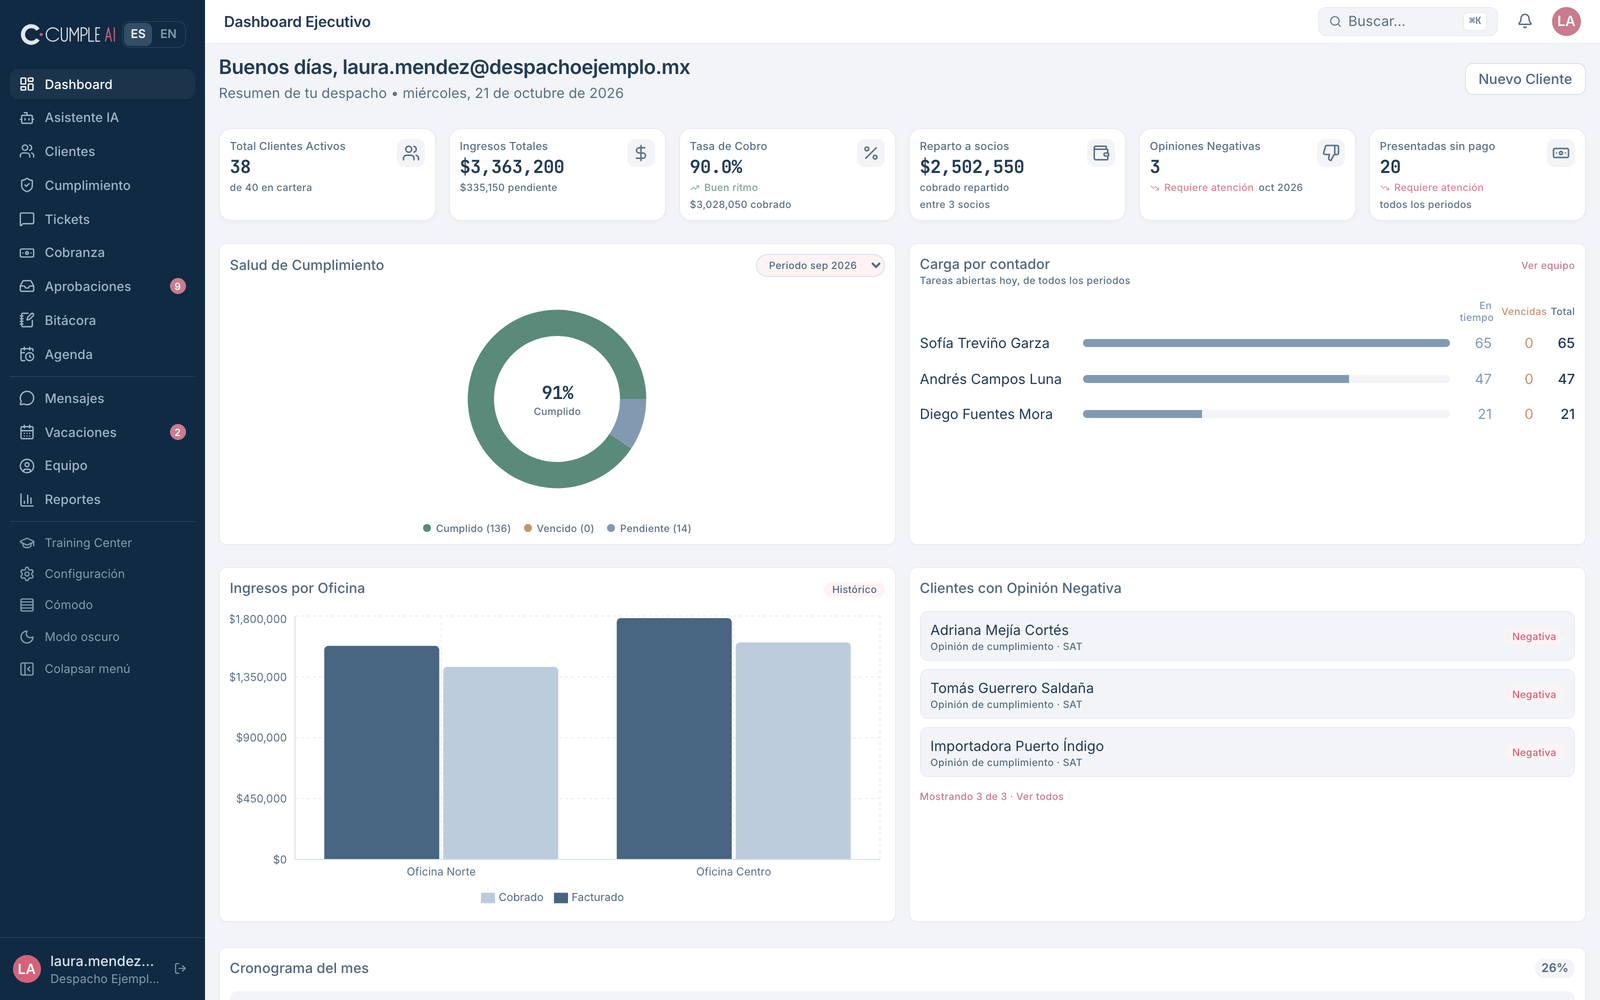1600x1000 pixels.
Task: Open Tomás Guerrero Saldaña negative opinion row
Action: 1247,694
